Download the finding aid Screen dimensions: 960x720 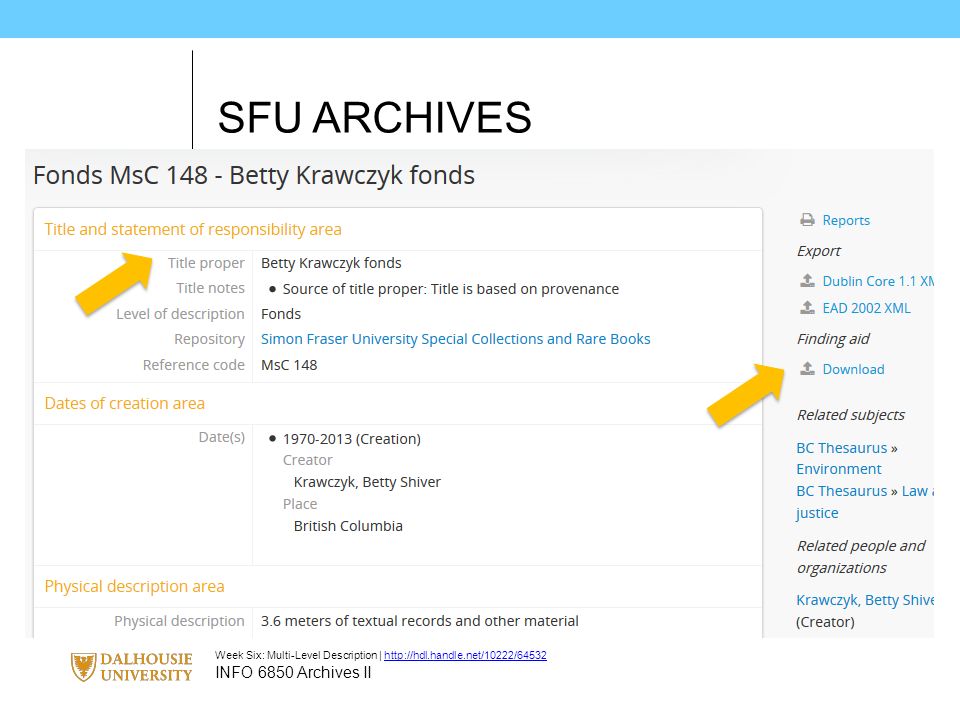pos(853,369)
